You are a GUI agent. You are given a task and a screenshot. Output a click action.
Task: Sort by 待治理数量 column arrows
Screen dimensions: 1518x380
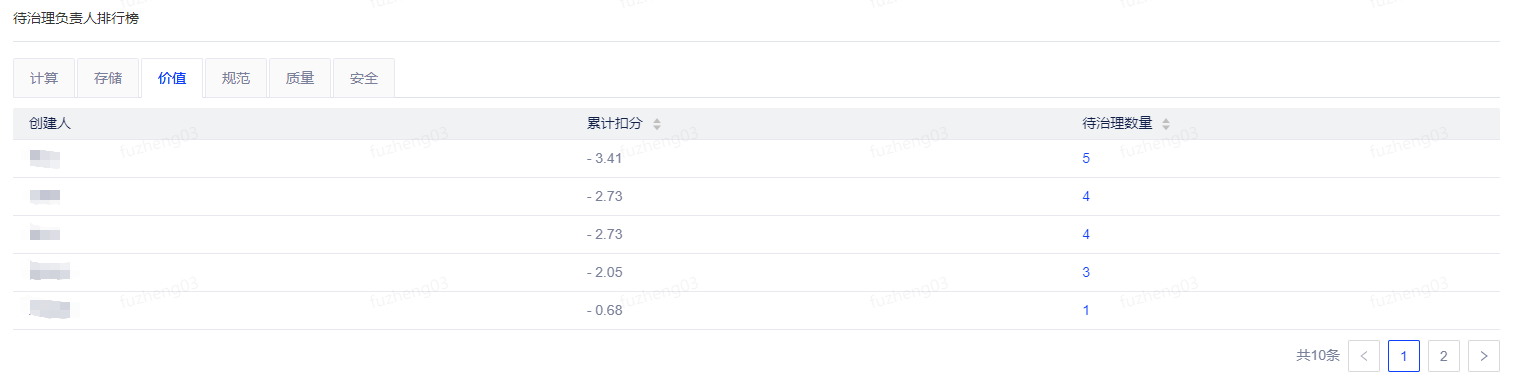[x=1166, y=124]
